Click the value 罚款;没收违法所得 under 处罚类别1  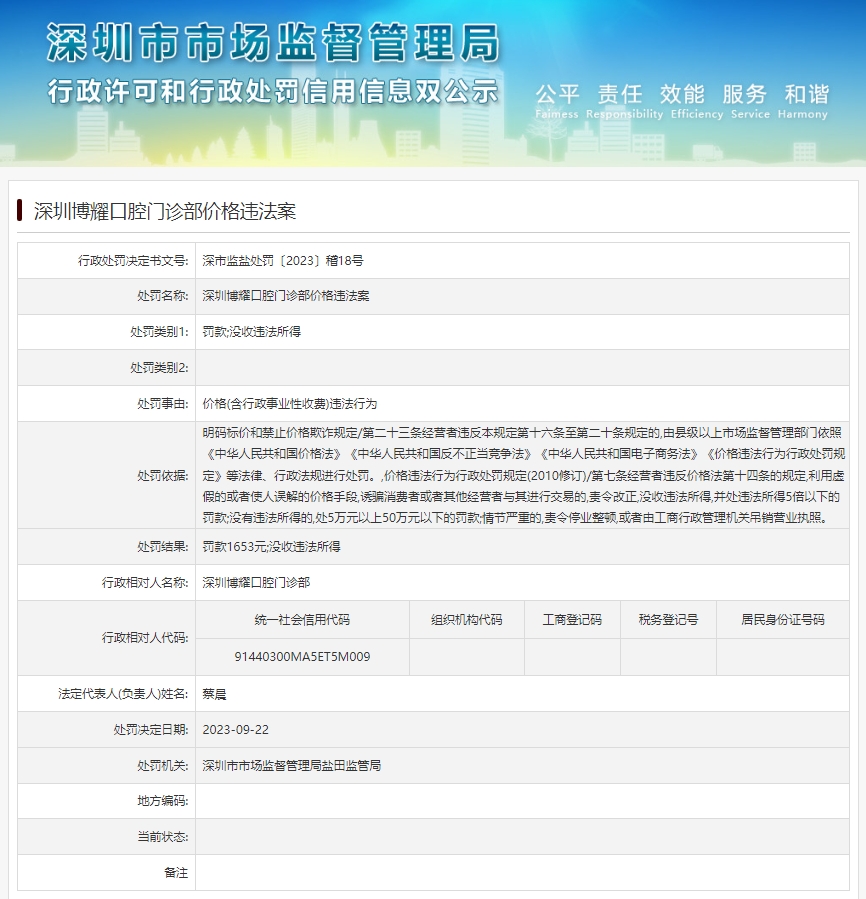[251, 332]
